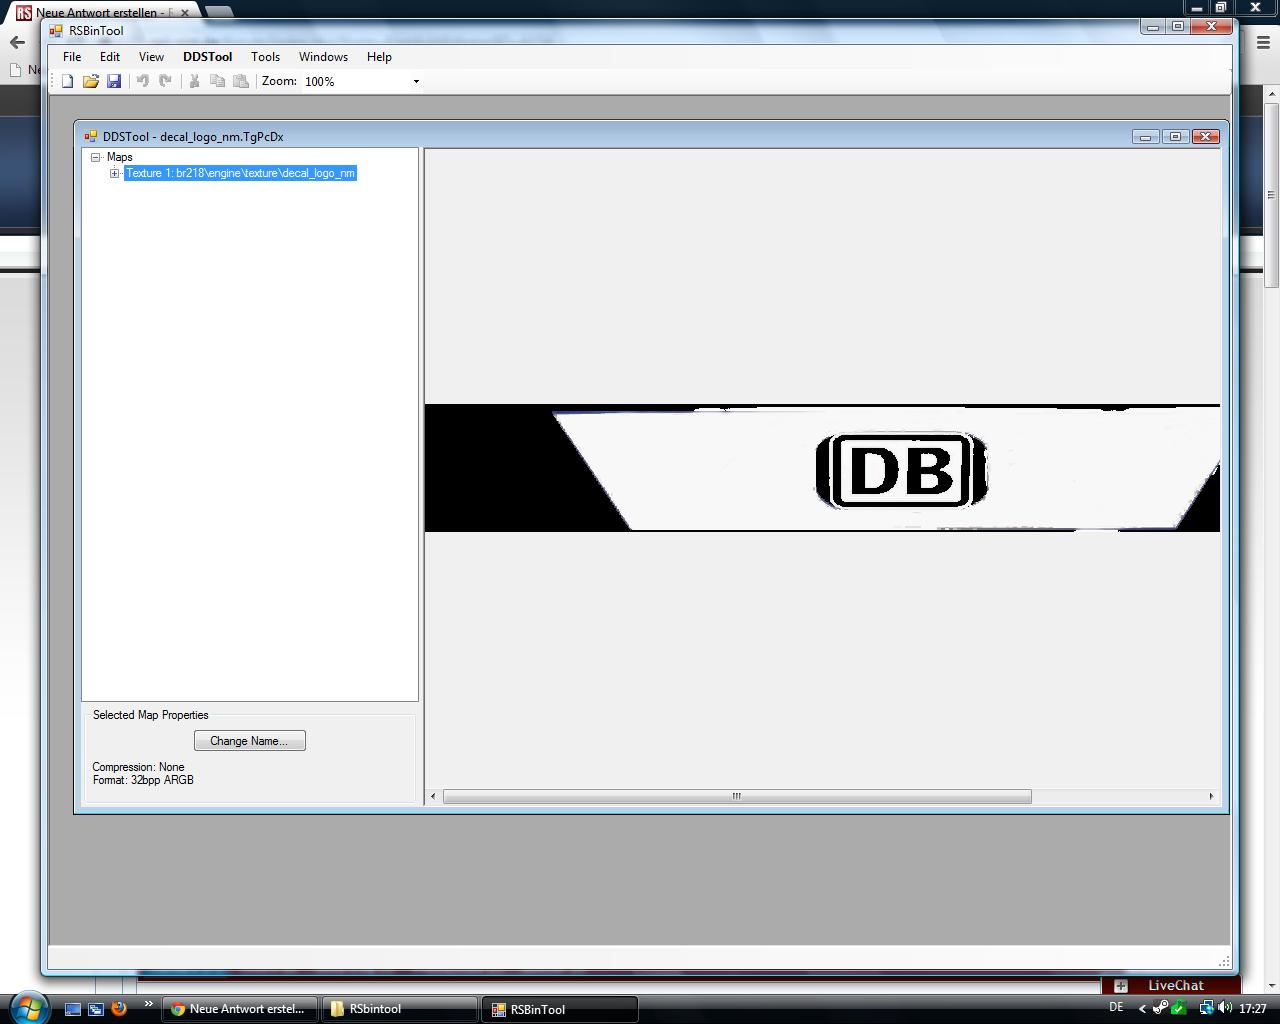Click the 17:27 system clock

(x=1253, y=1009)
